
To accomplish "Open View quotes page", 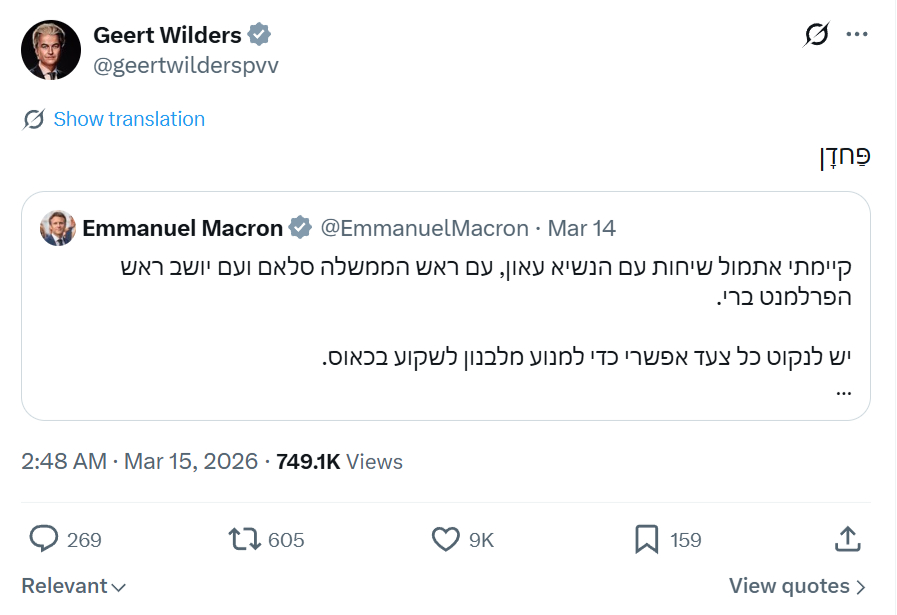I will pyautogui.click(x=797, y=586).
